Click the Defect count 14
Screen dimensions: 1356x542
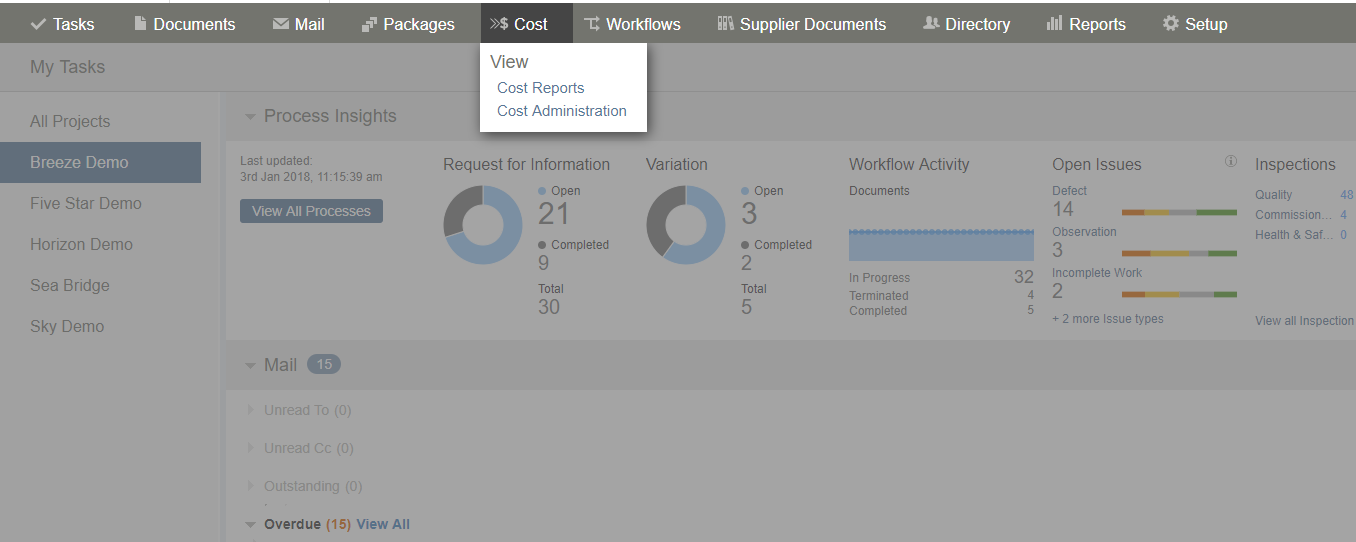point(1063,209)
